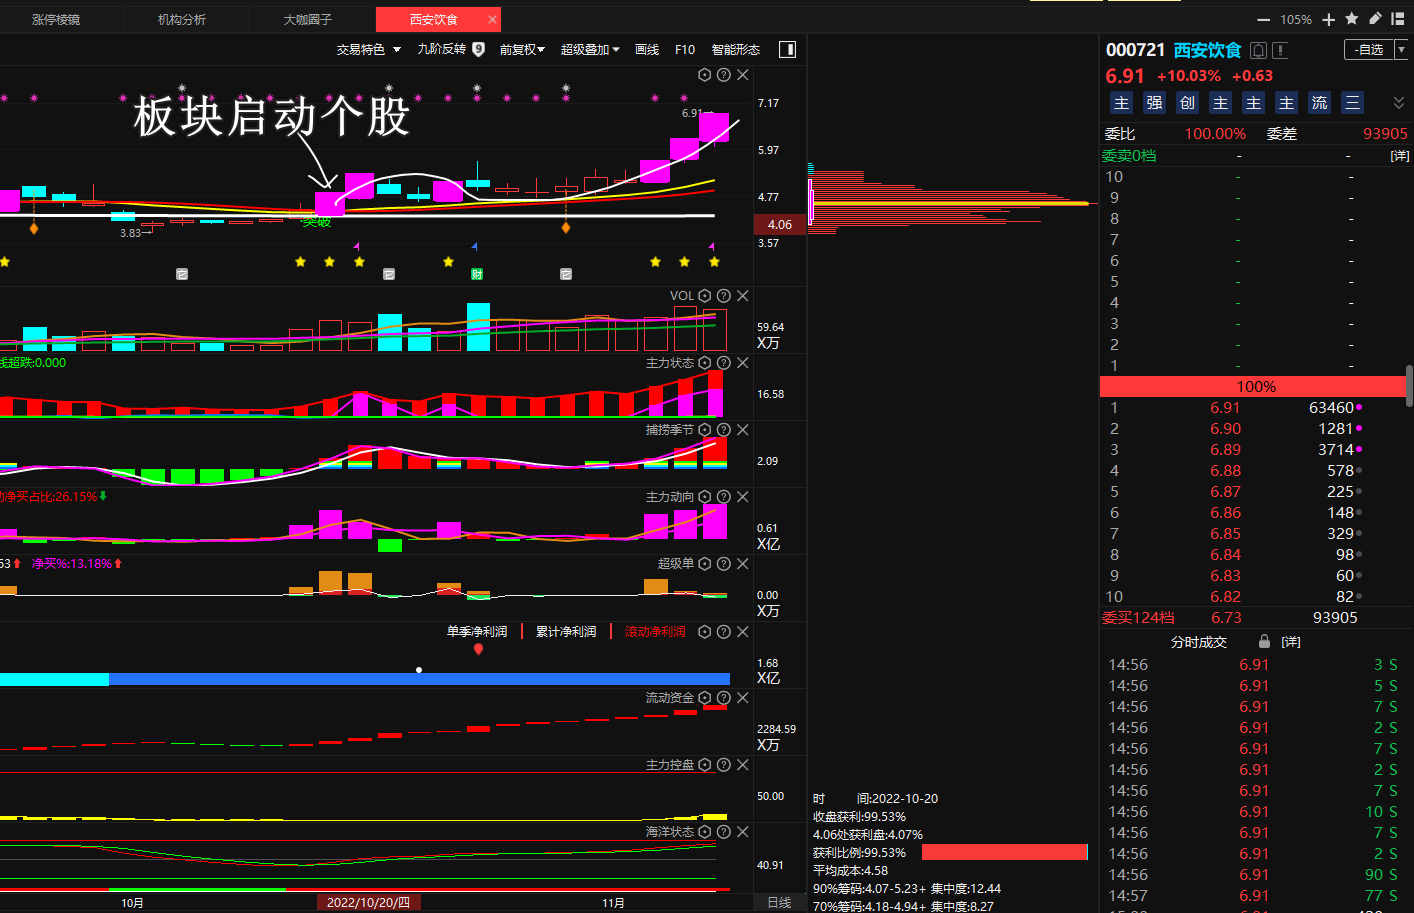Open the dropdown arrow next to -自选

[x=1401, y=50]
